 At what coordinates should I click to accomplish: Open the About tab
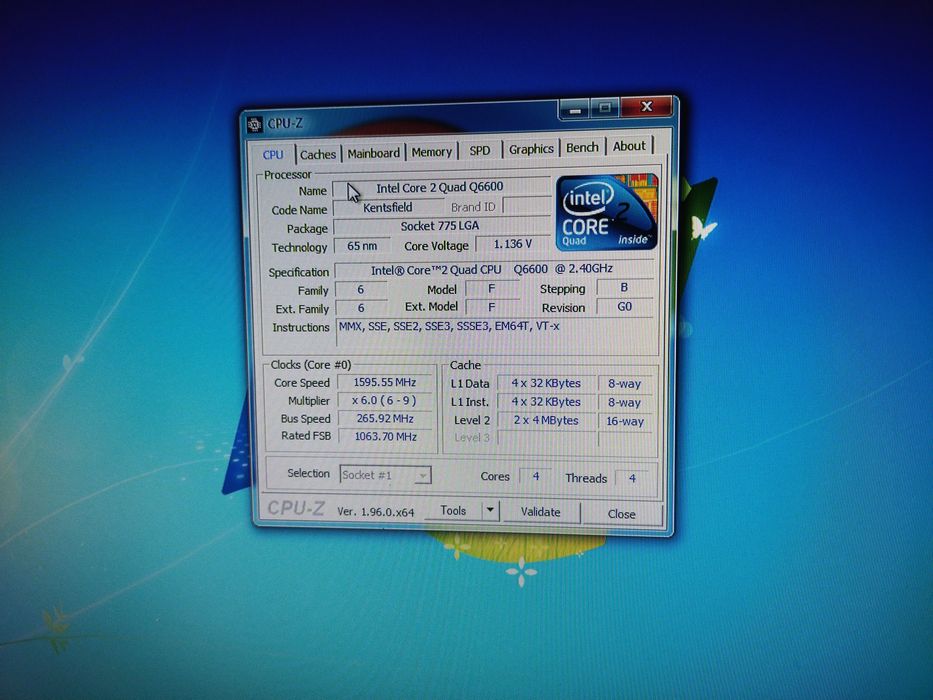click(x=629, y=146)
